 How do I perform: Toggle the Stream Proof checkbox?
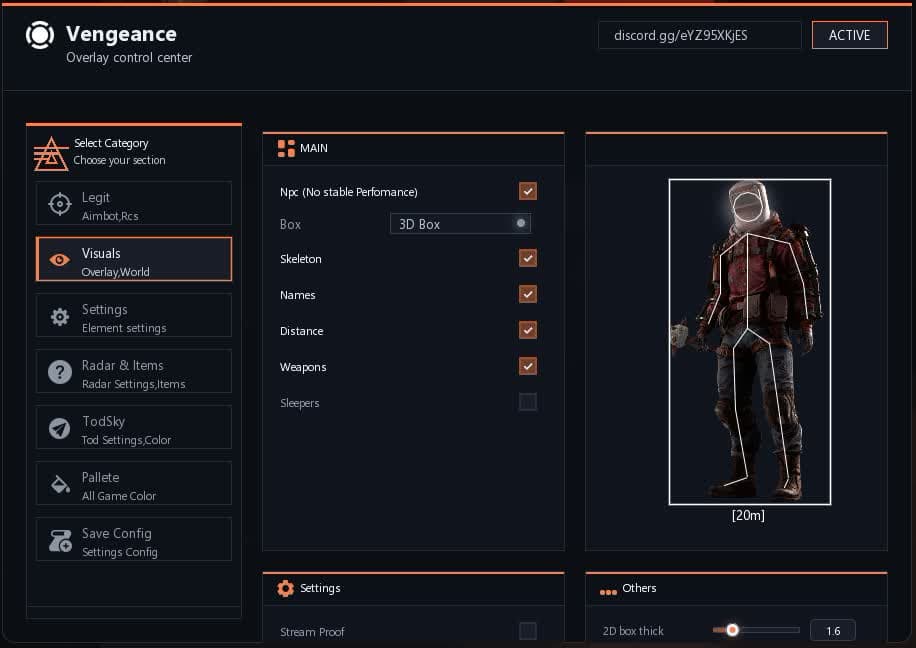(528, 631)
